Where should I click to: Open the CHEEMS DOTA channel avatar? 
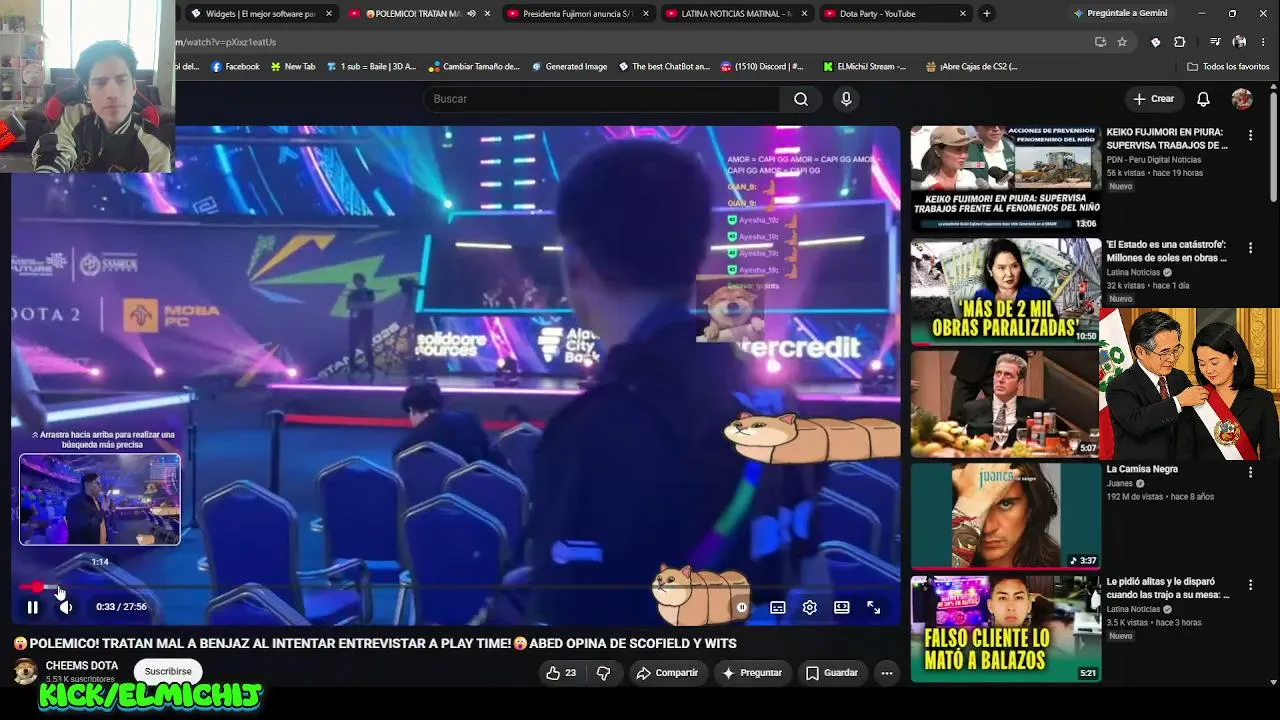(26, 671)
